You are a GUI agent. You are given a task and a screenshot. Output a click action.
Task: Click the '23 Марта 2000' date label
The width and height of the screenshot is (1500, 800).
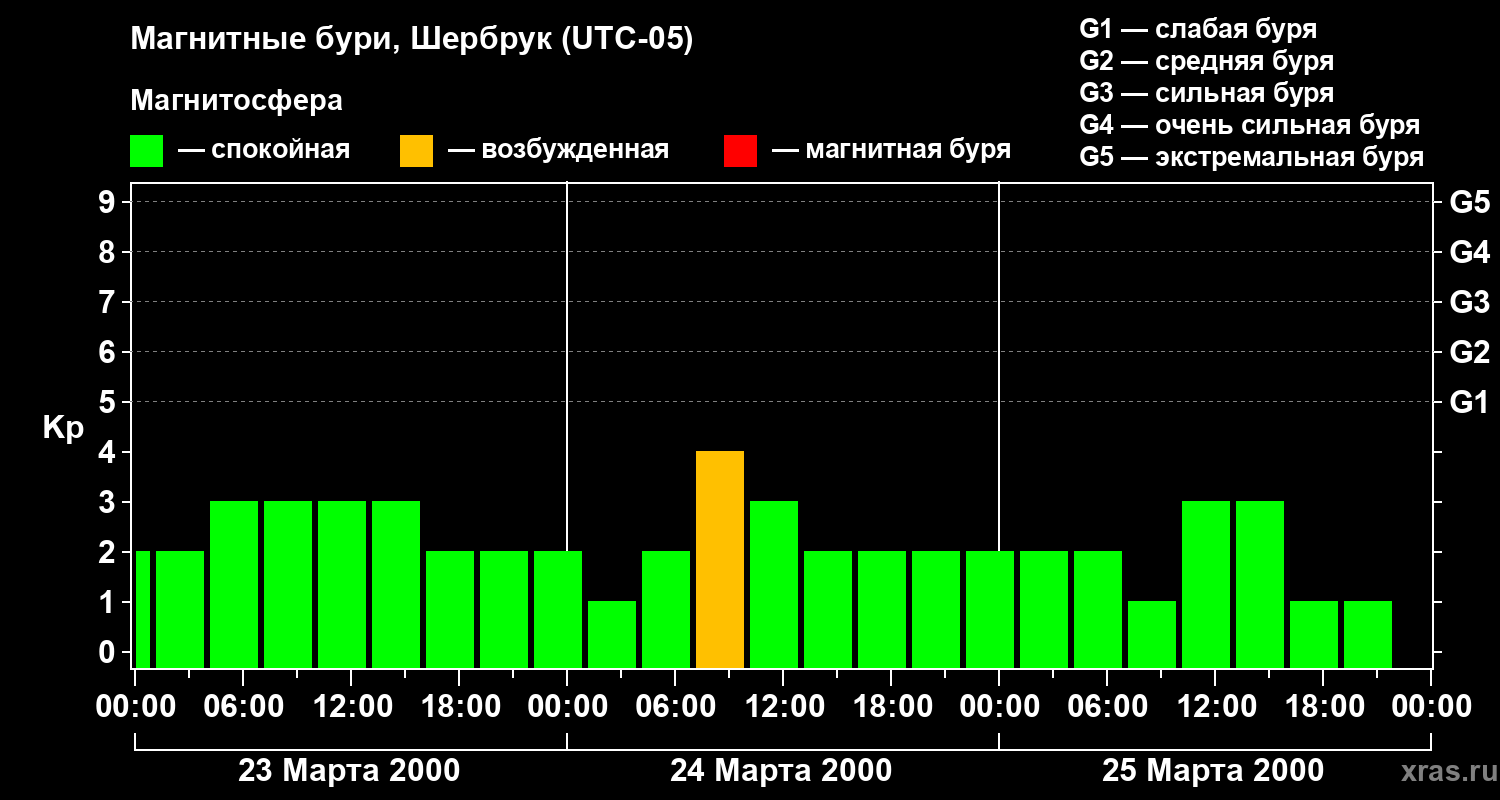tap(350, 771)
